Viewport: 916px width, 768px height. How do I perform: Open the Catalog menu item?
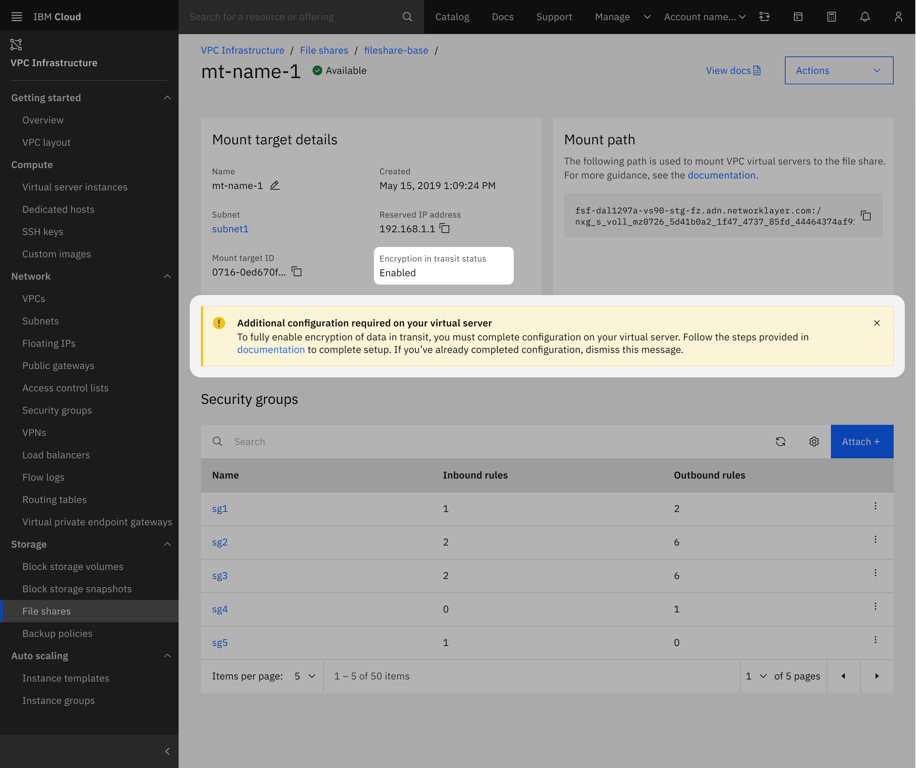coord(452,17)
